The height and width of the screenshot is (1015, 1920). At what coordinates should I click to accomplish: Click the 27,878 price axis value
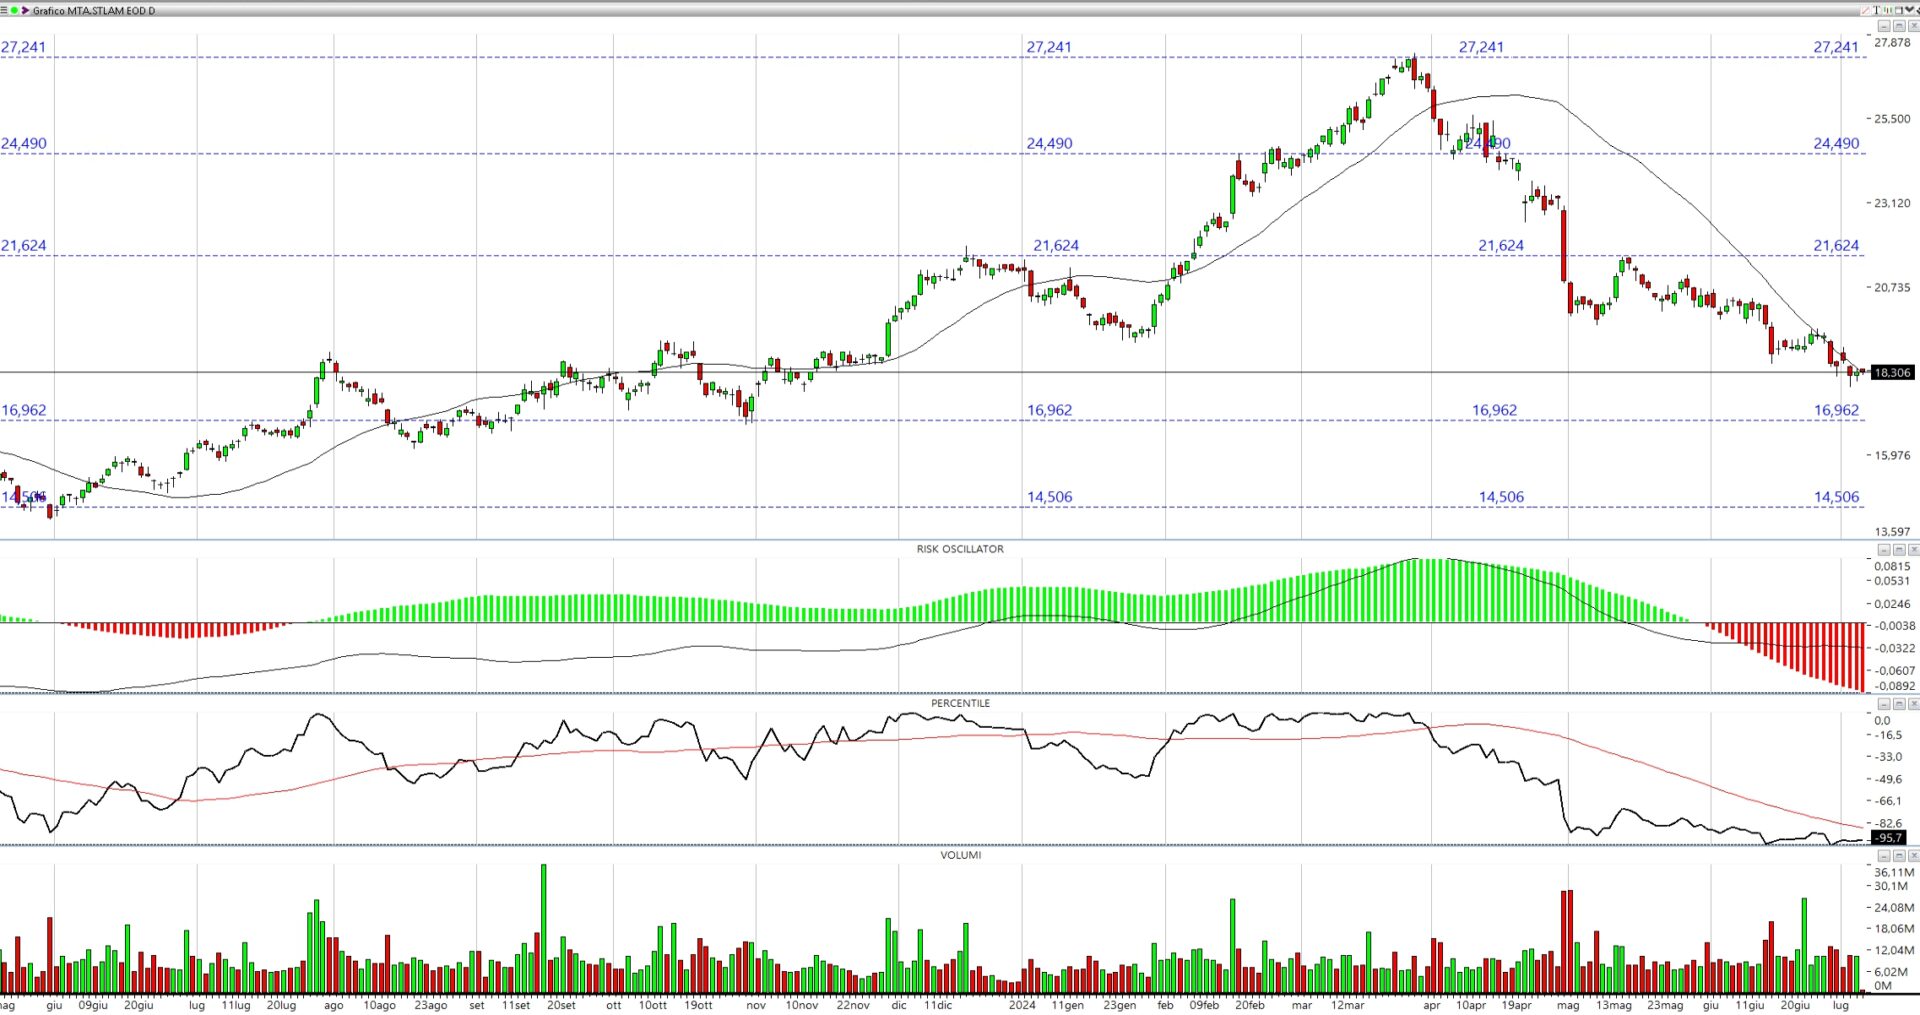(1892, 42)
